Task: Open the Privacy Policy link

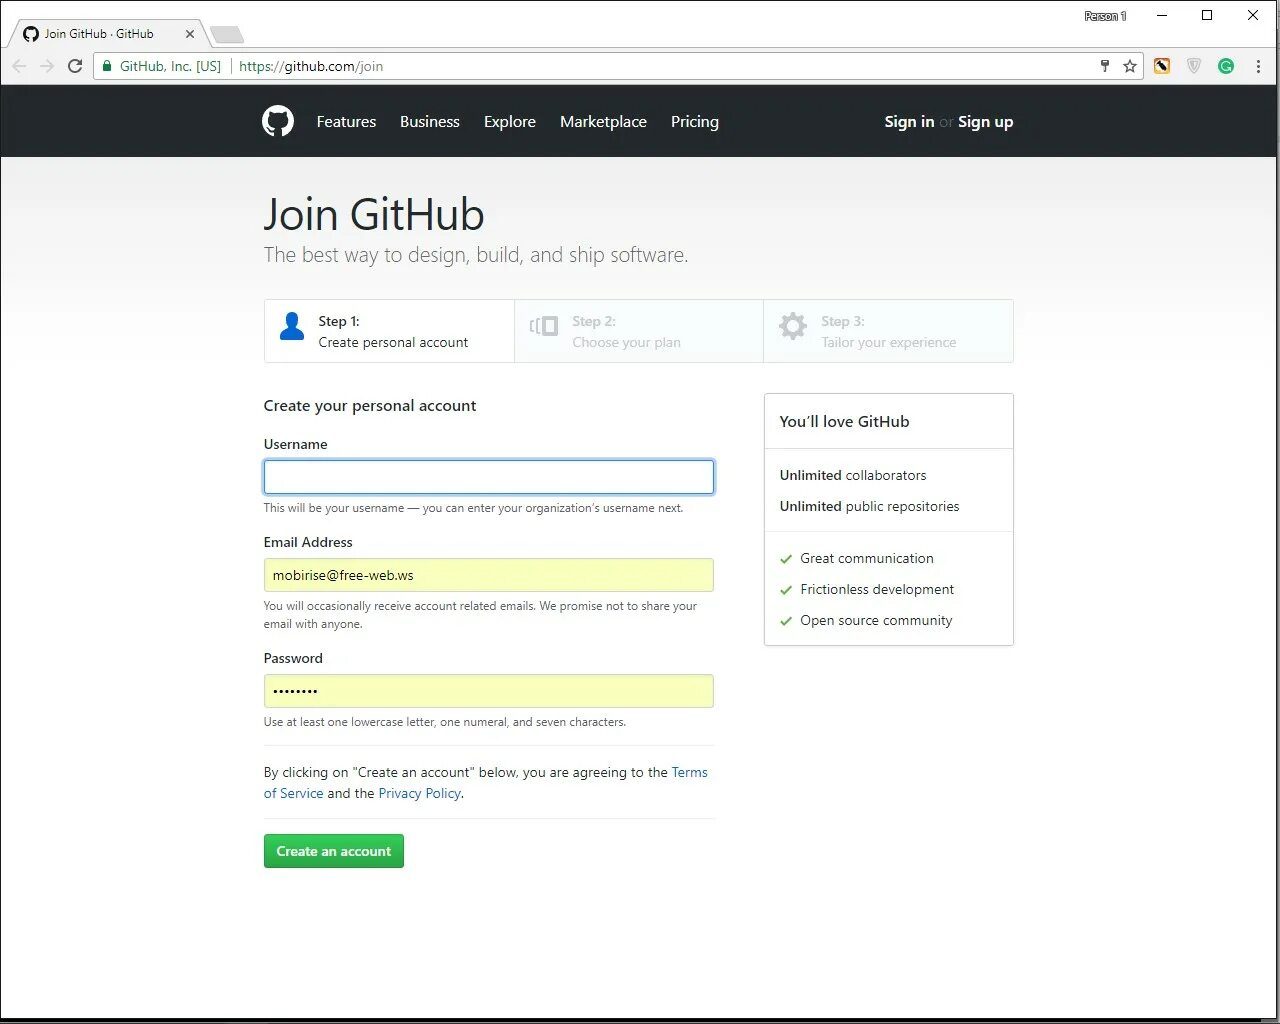Action: pos(419,793)
